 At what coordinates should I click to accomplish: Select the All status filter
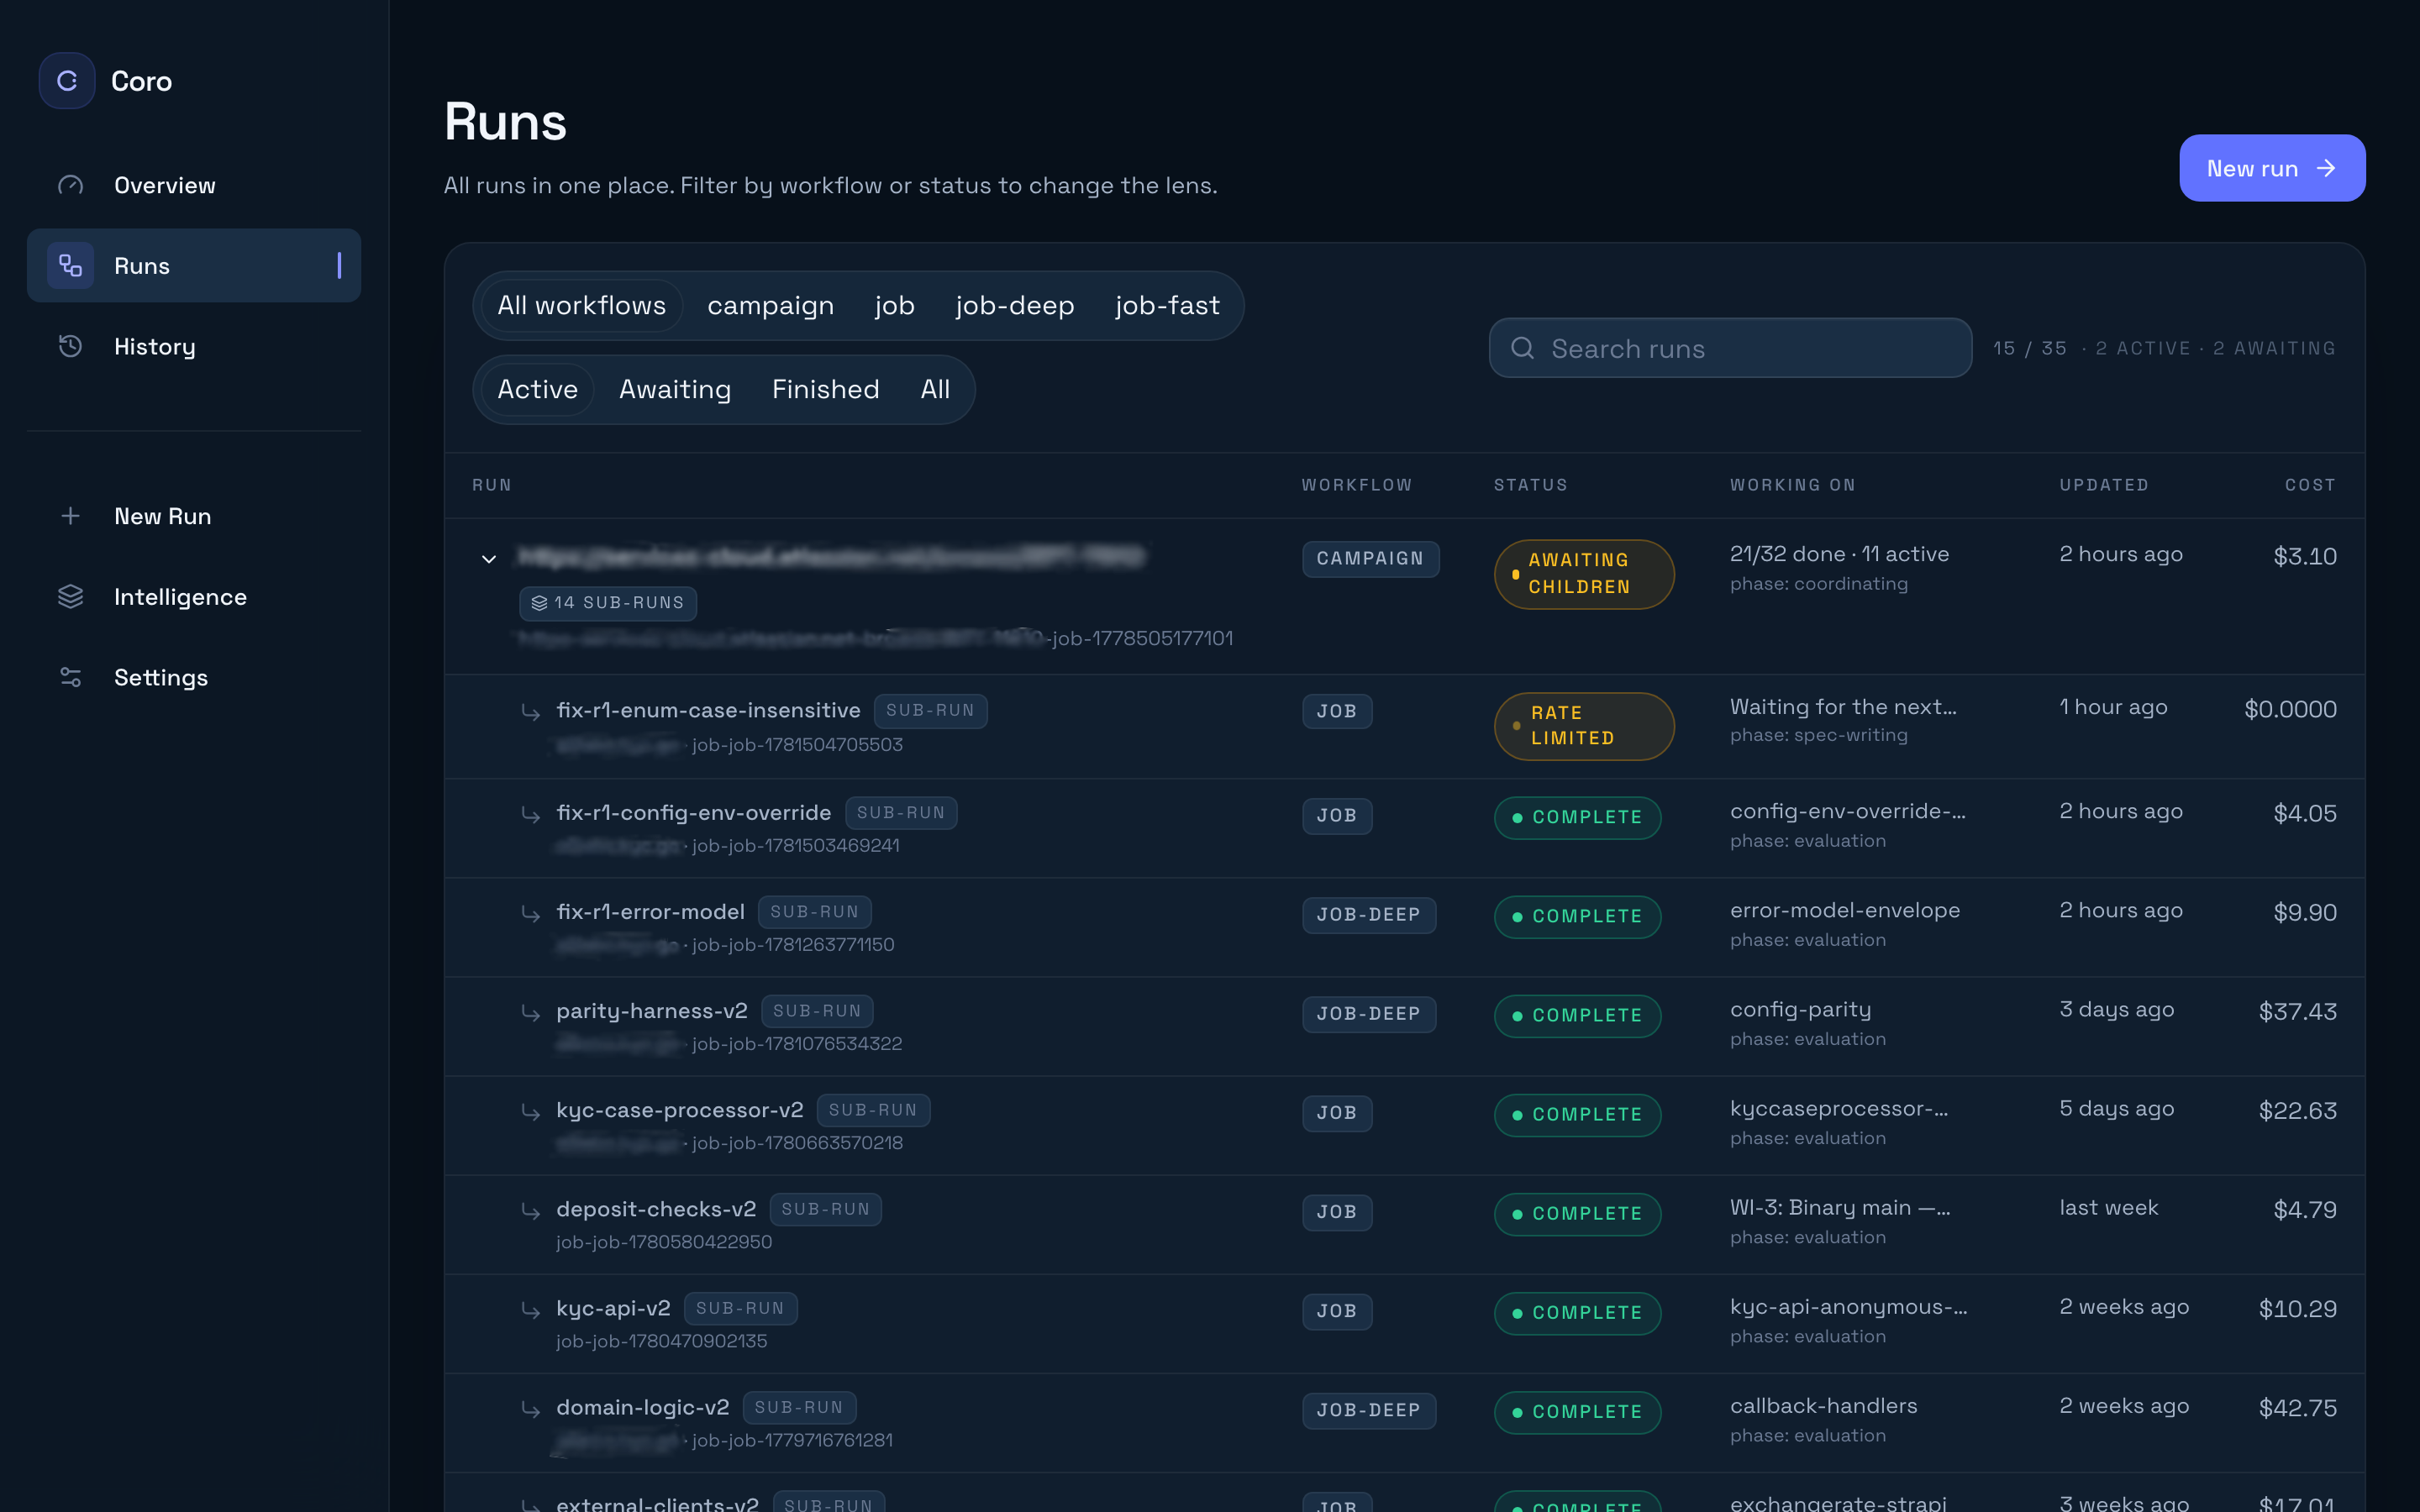tap(935, 389)
